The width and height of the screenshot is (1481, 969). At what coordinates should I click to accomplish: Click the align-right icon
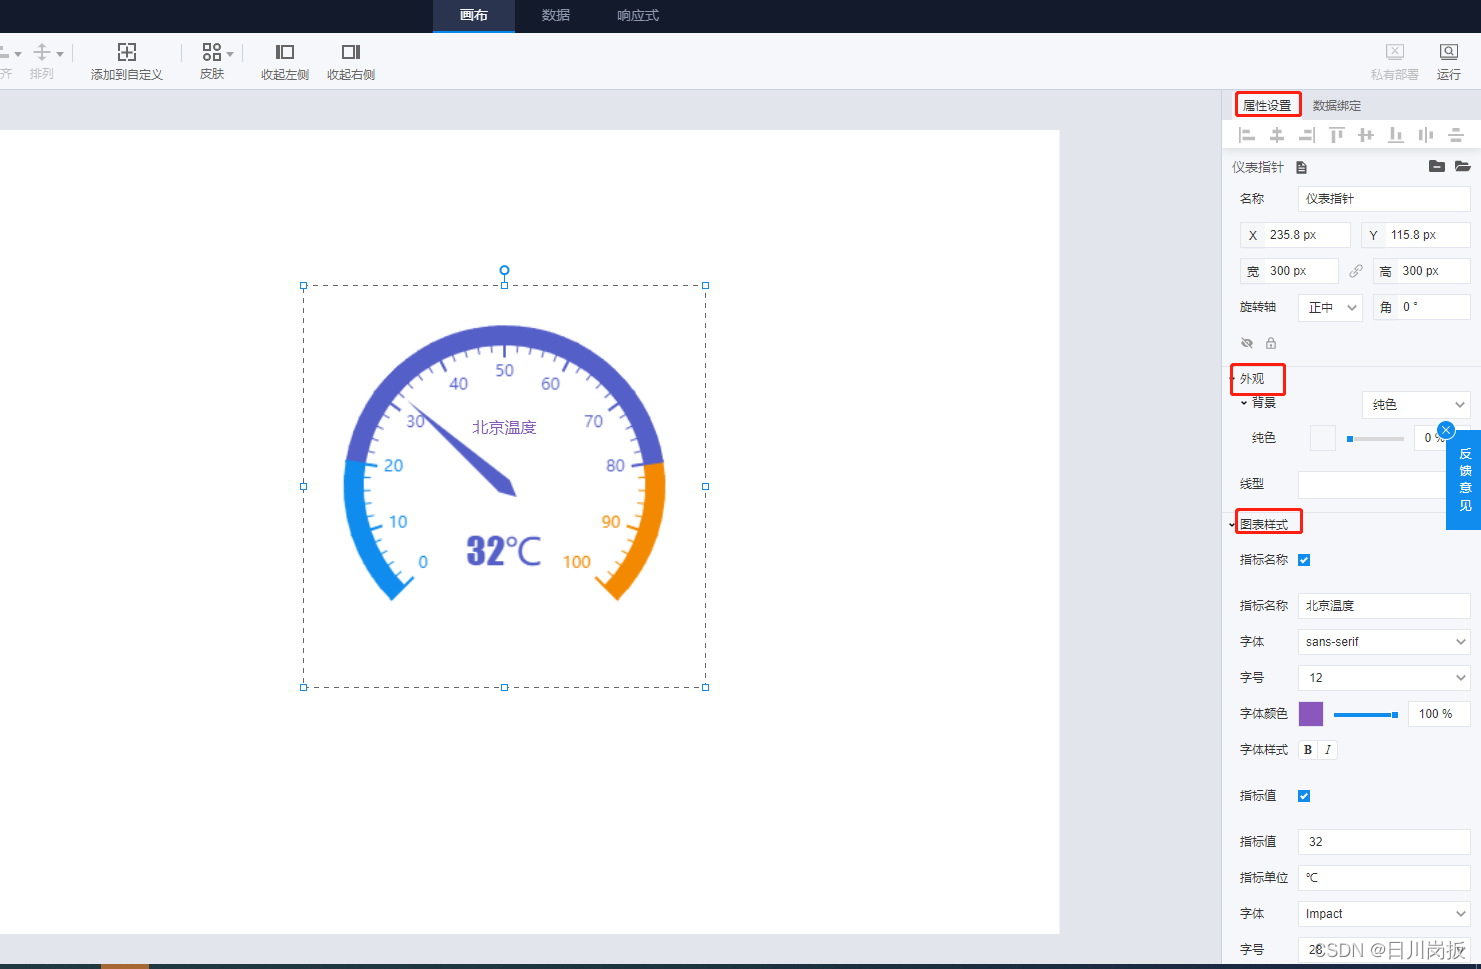coord(1307,135)
